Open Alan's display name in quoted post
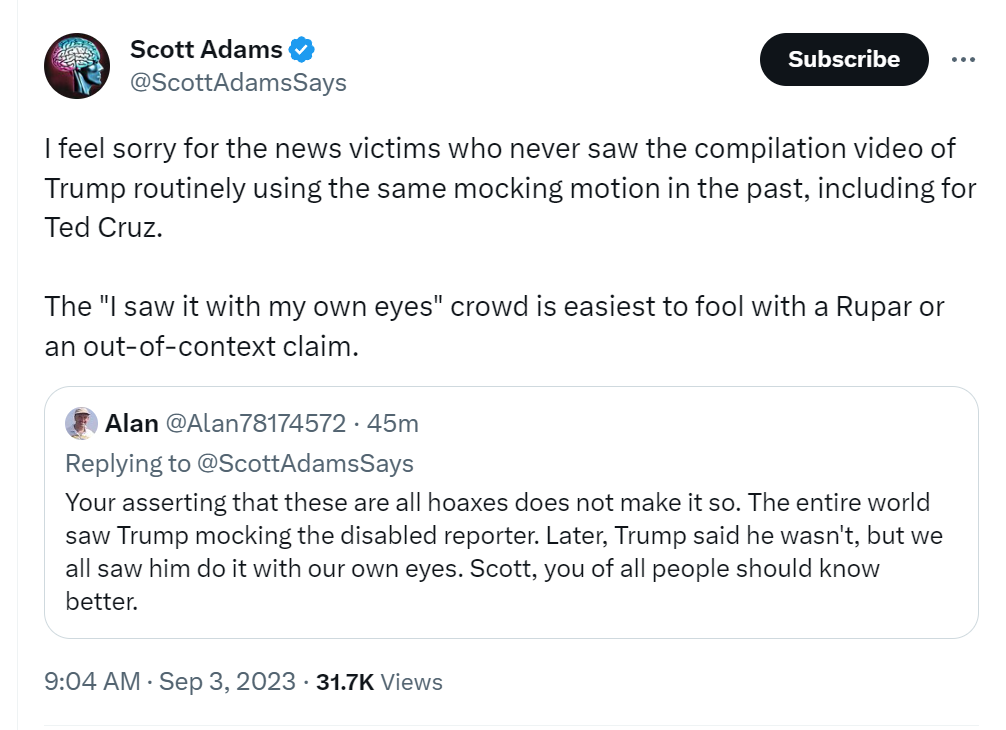The height and width of the screenshot is (730, 1006). [x=132, y=423]
